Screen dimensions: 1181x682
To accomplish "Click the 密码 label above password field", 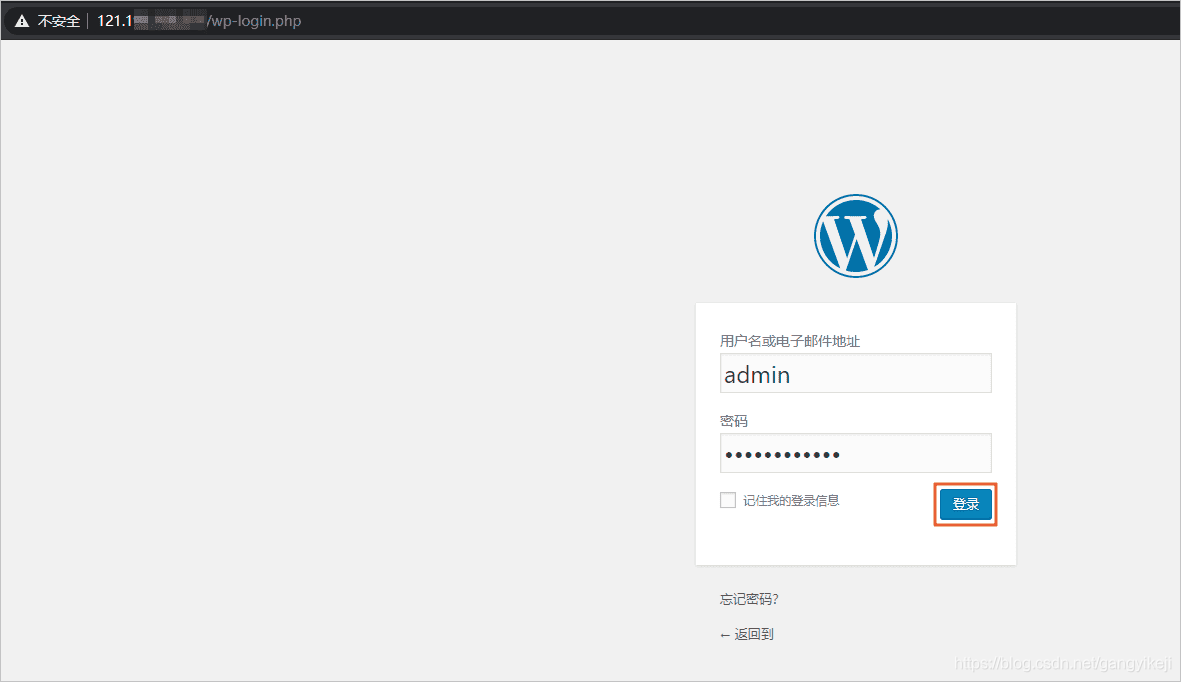I will (x=734, y=421).
